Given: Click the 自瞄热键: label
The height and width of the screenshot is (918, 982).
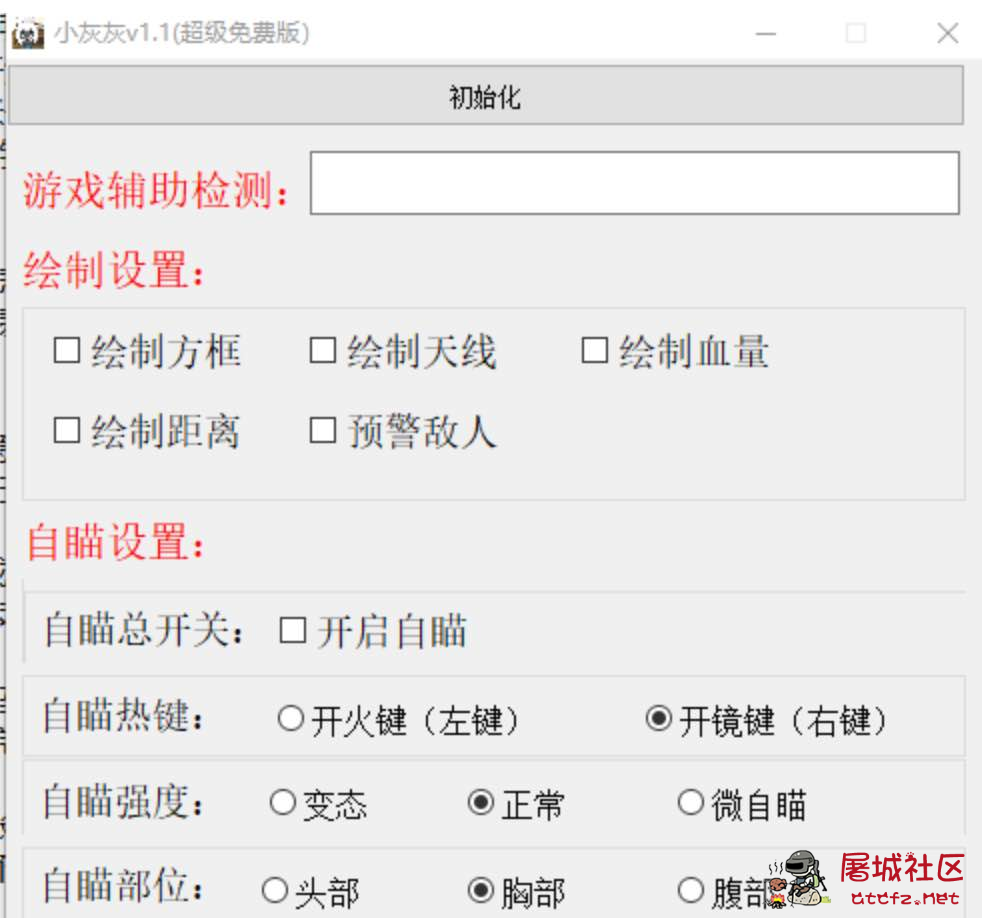Looking at the screenshot, I should (123, 716).
